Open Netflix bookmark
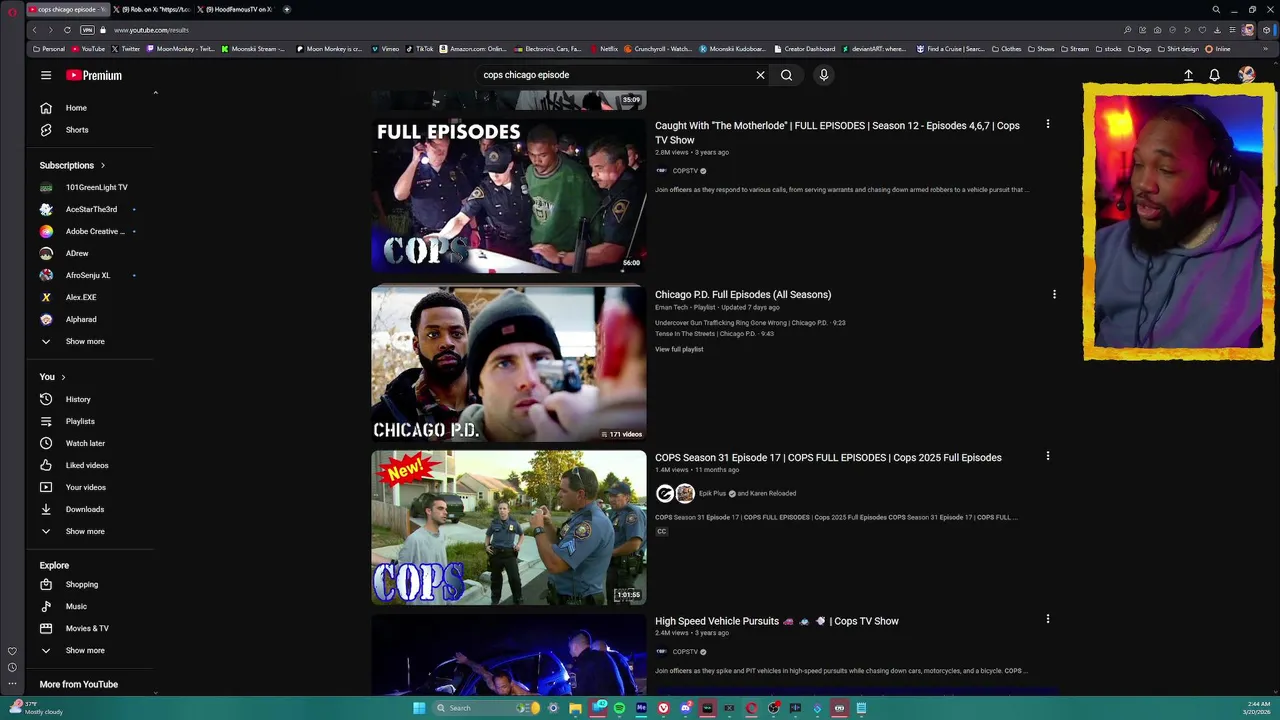Image resolution: width=1280 pixels, height=720 pixels. pos(603,49)
